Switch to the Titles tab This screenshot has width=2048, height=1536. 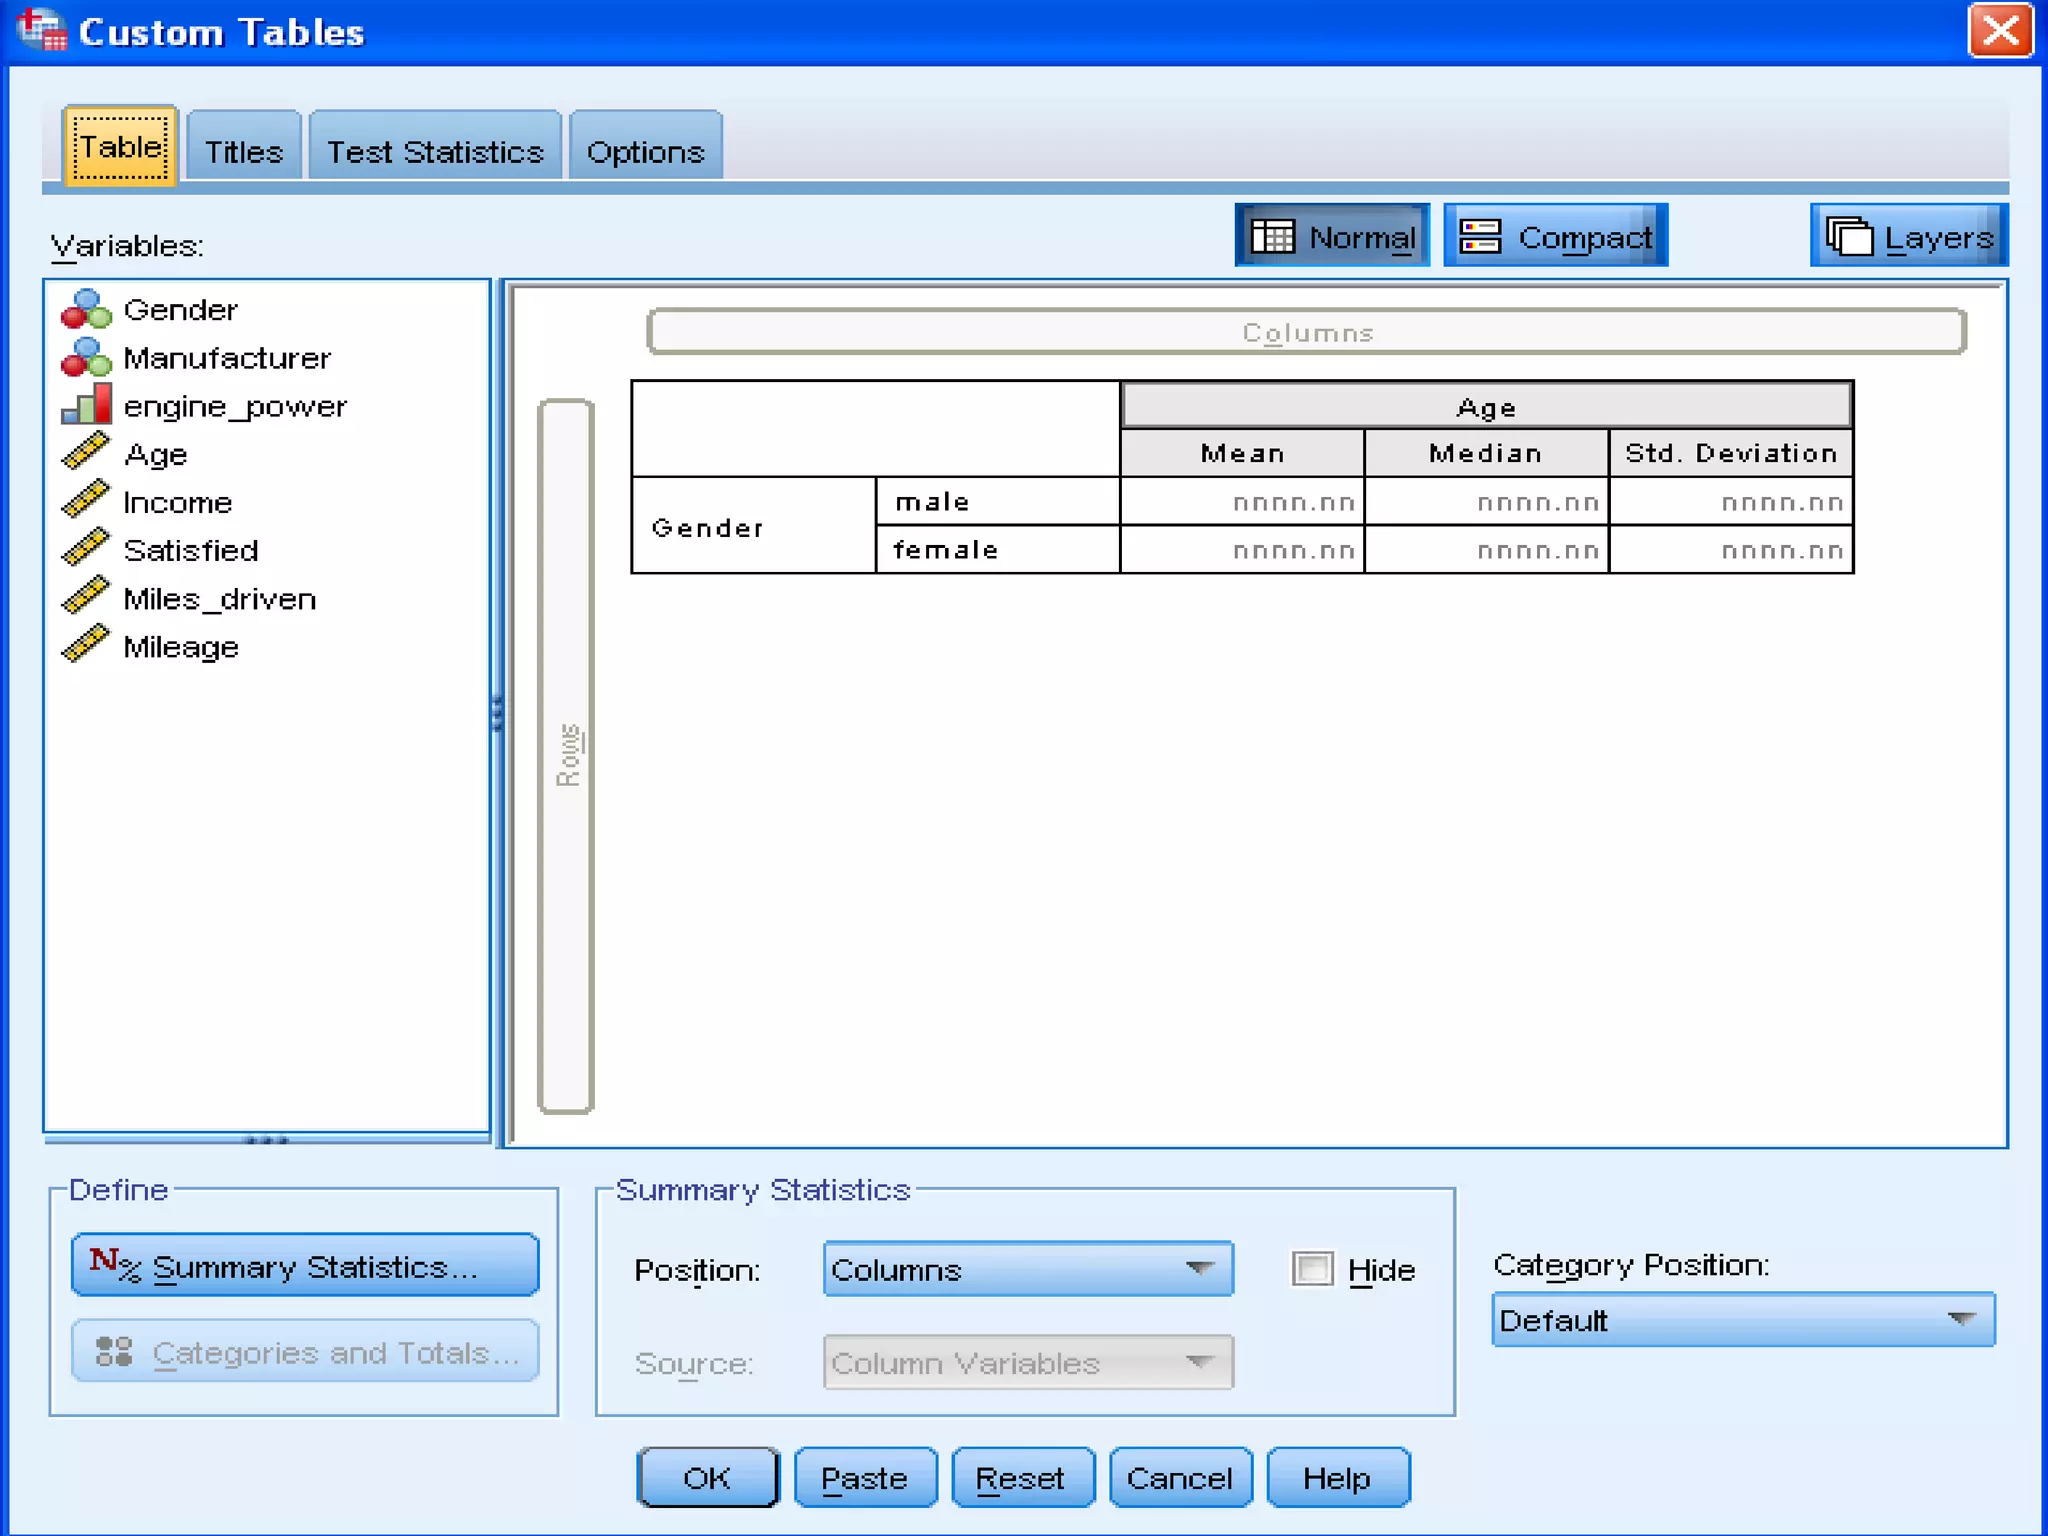(x=244, y=151)
